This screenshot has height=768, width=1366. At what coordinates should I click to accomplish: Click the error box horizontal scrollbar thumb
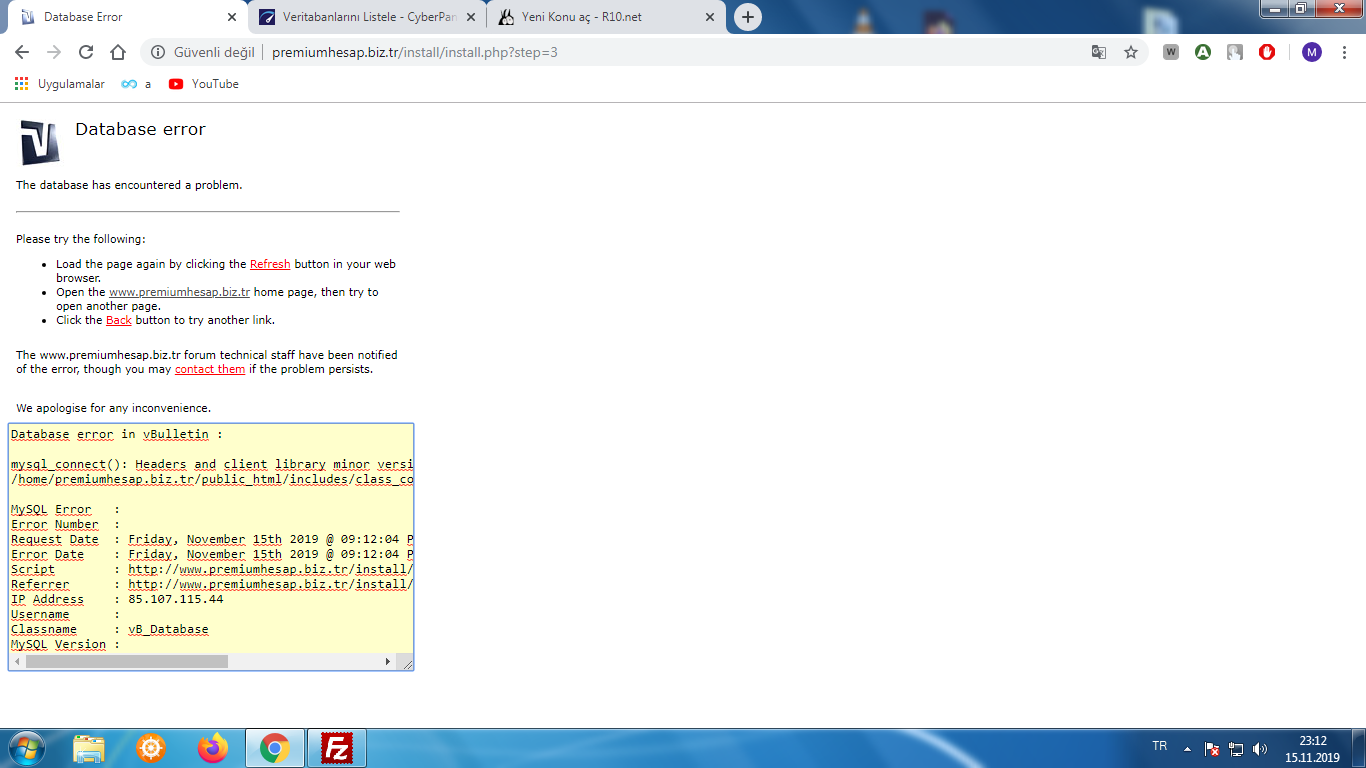tap(127, 662)
